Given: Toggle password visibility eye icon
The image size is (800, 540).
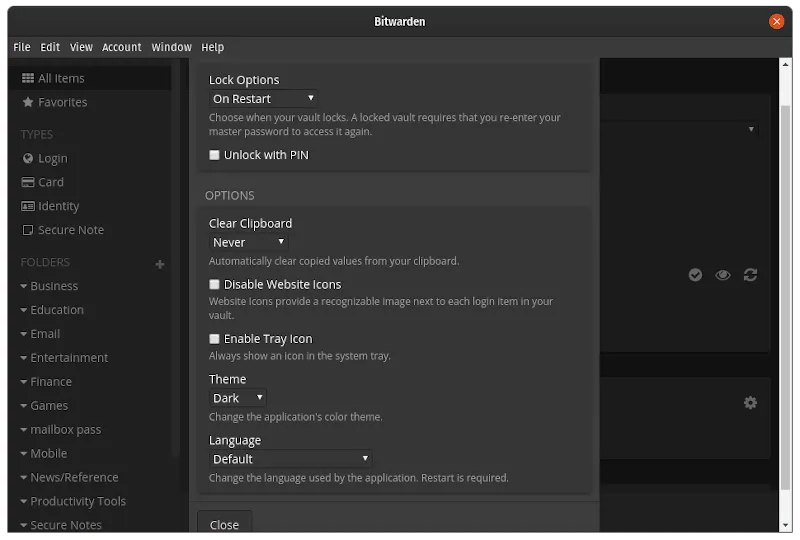Looking at the screenshot, I should coord(722,275).
